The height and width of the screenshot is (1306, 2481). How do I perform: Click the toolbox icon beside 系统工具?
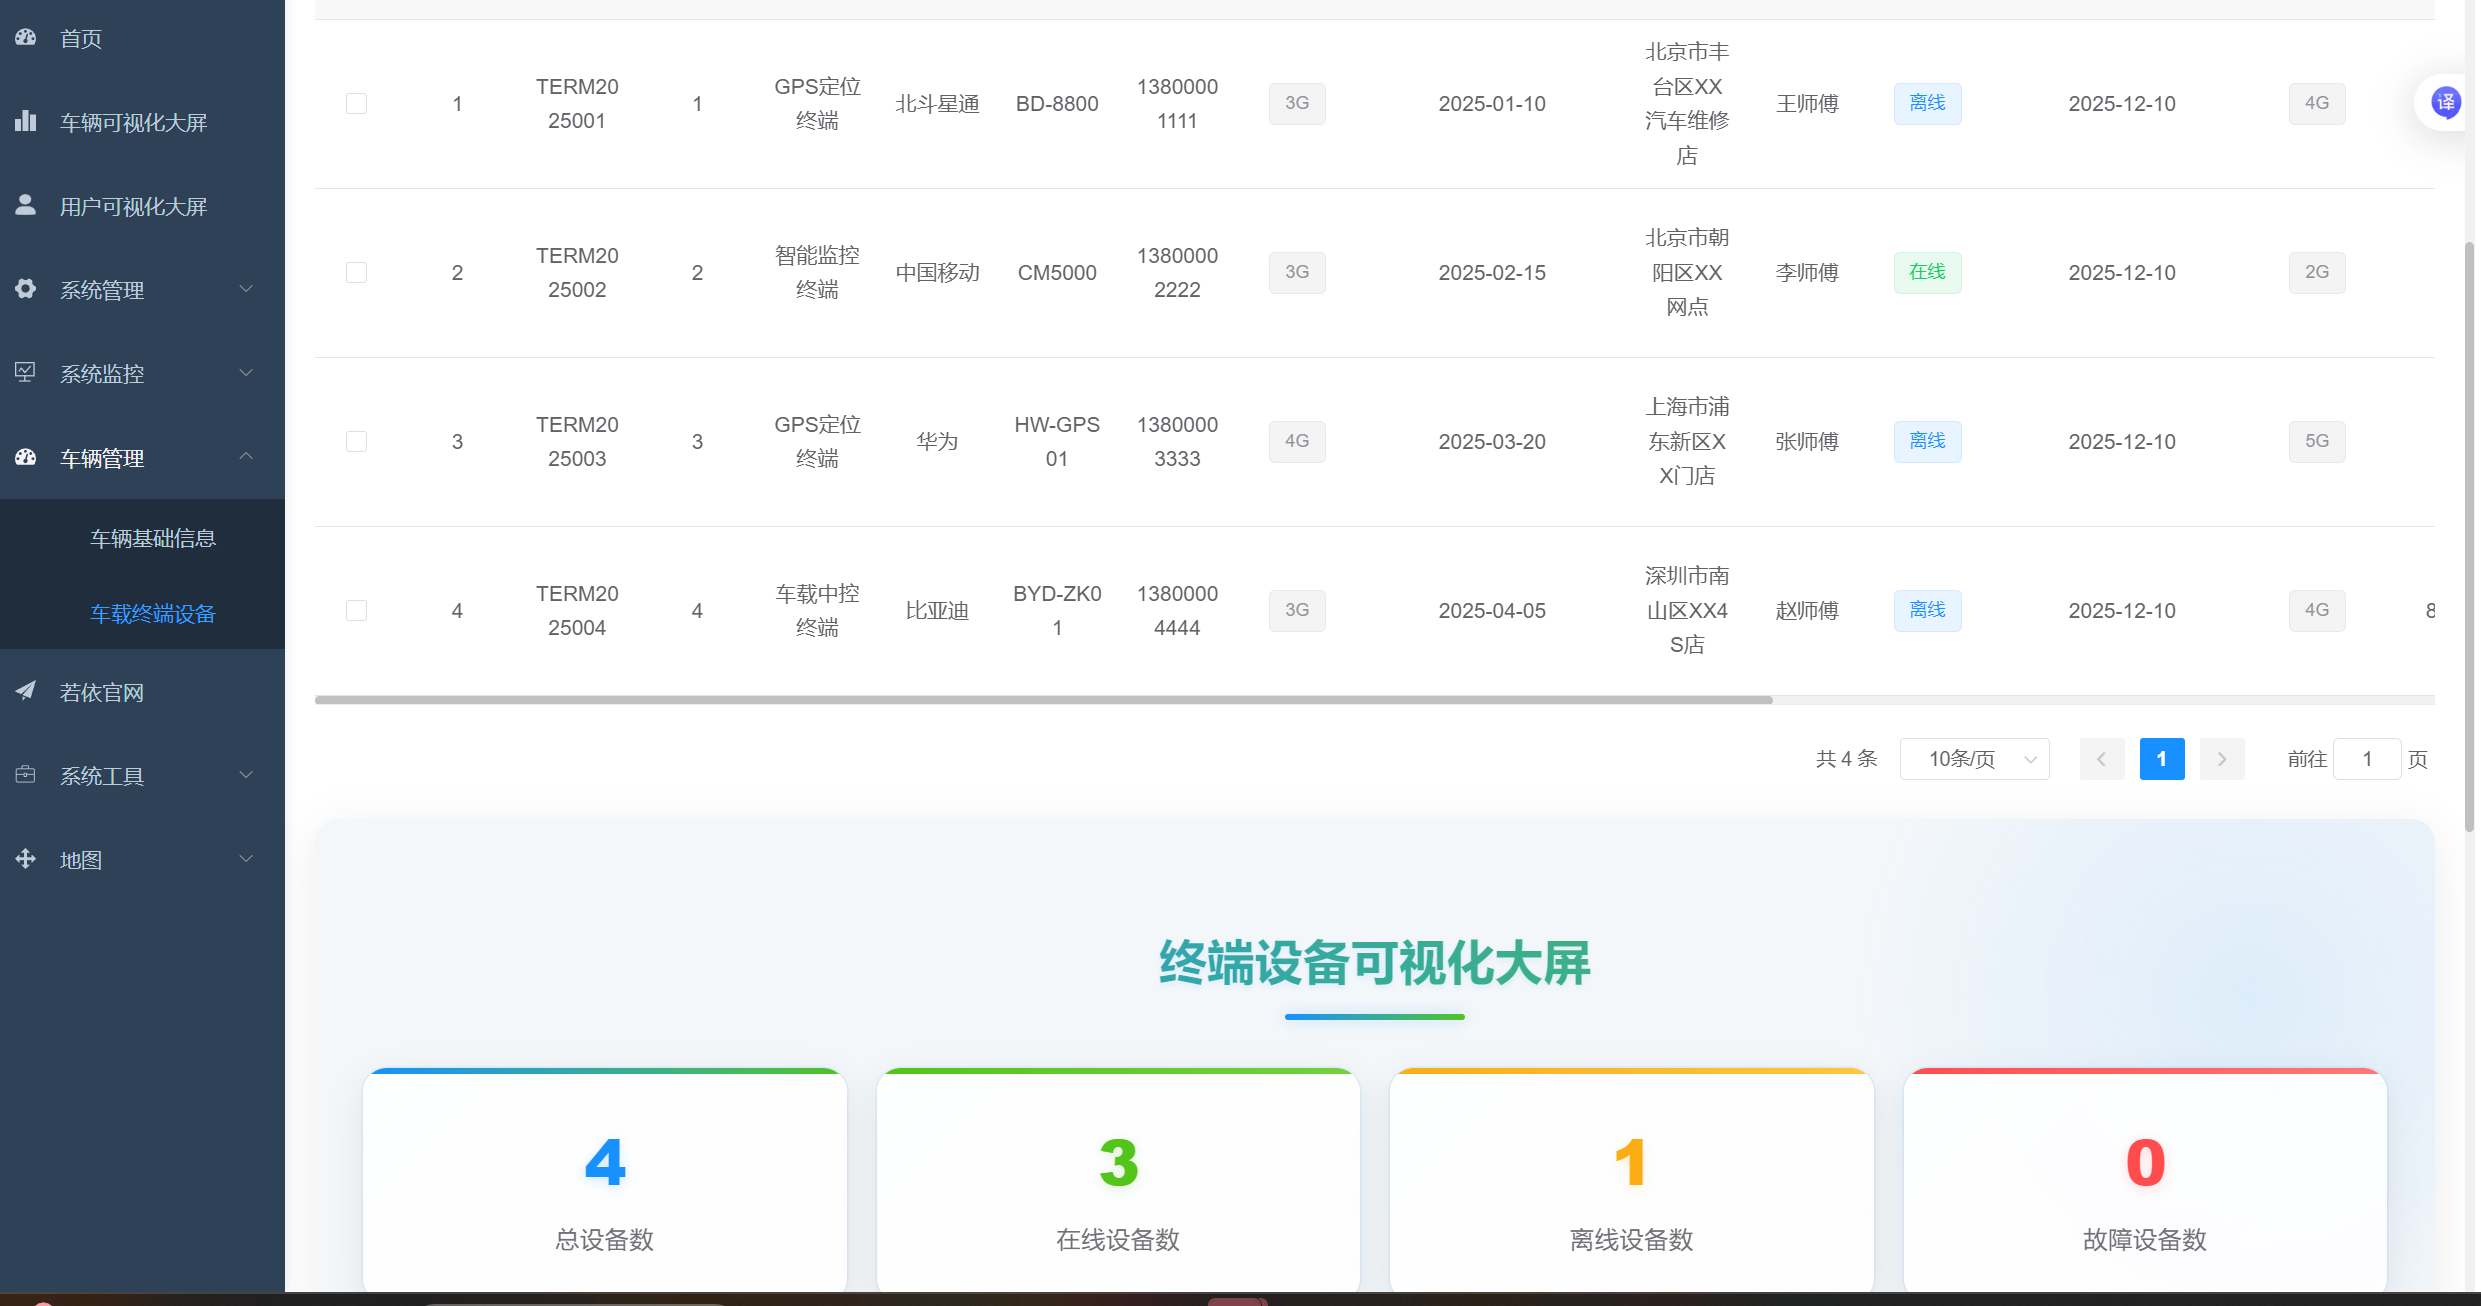coord(26,775)
